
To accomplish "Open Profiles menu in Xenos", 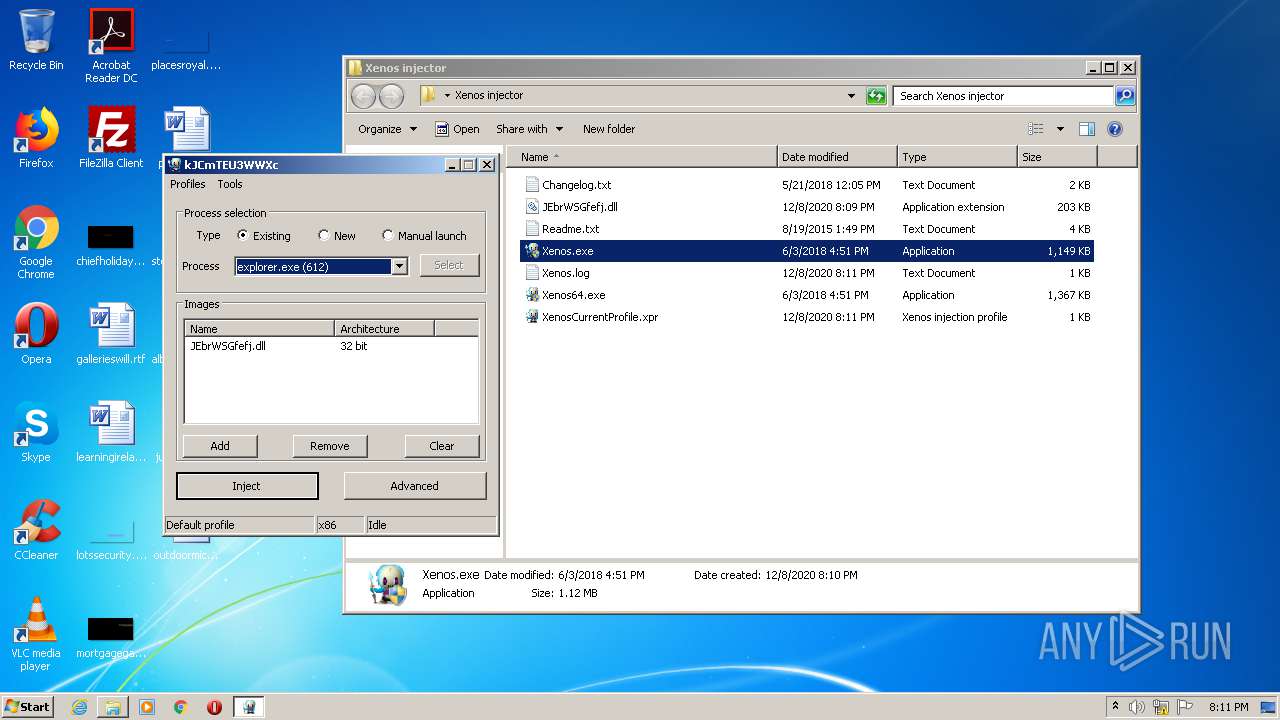I will [187, 184].
